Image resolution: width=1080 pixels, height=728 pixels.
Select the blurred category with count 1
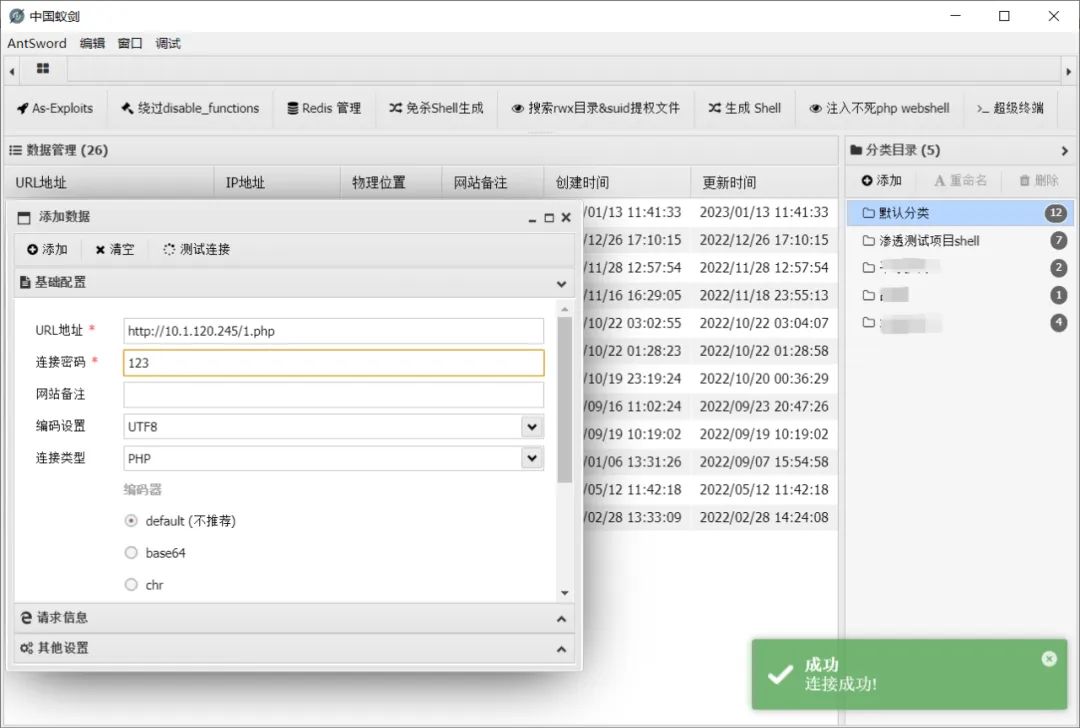[959, 295]
